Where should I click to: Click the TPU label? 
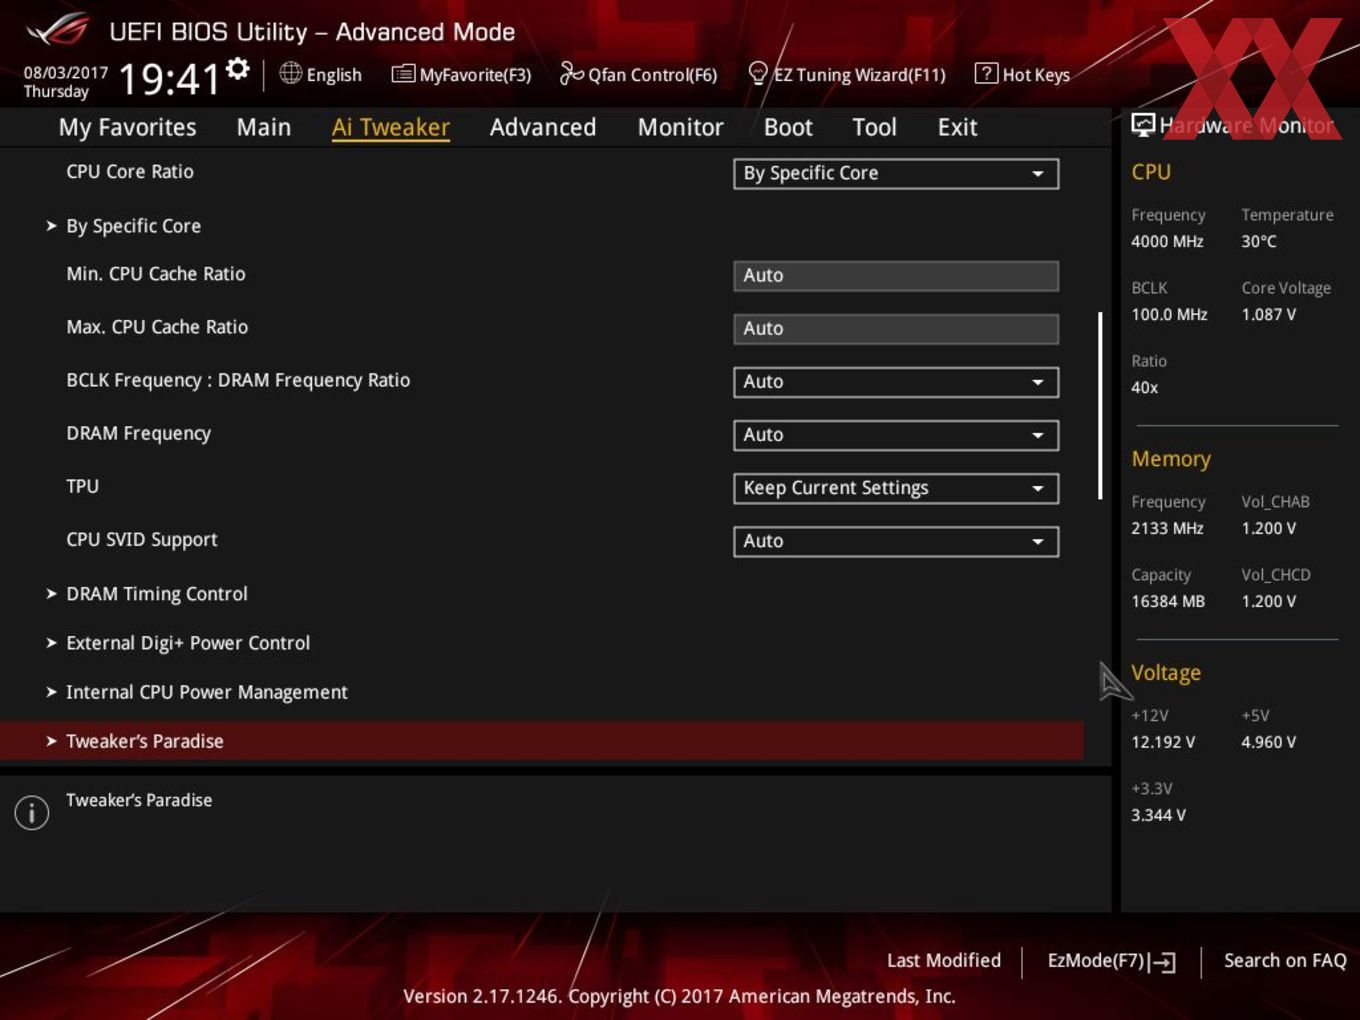pos(82,486)
